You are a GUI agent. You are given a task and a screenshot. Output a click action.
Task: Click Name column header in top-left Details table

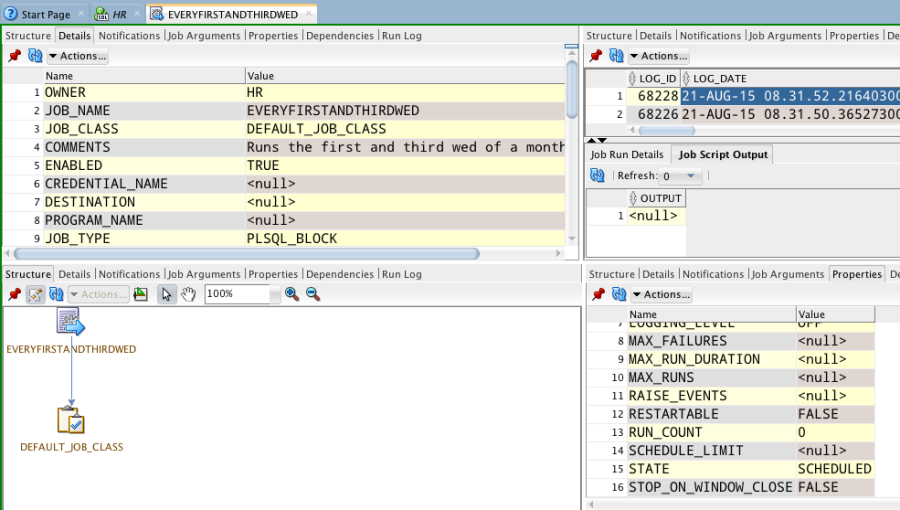pos(145,76)
